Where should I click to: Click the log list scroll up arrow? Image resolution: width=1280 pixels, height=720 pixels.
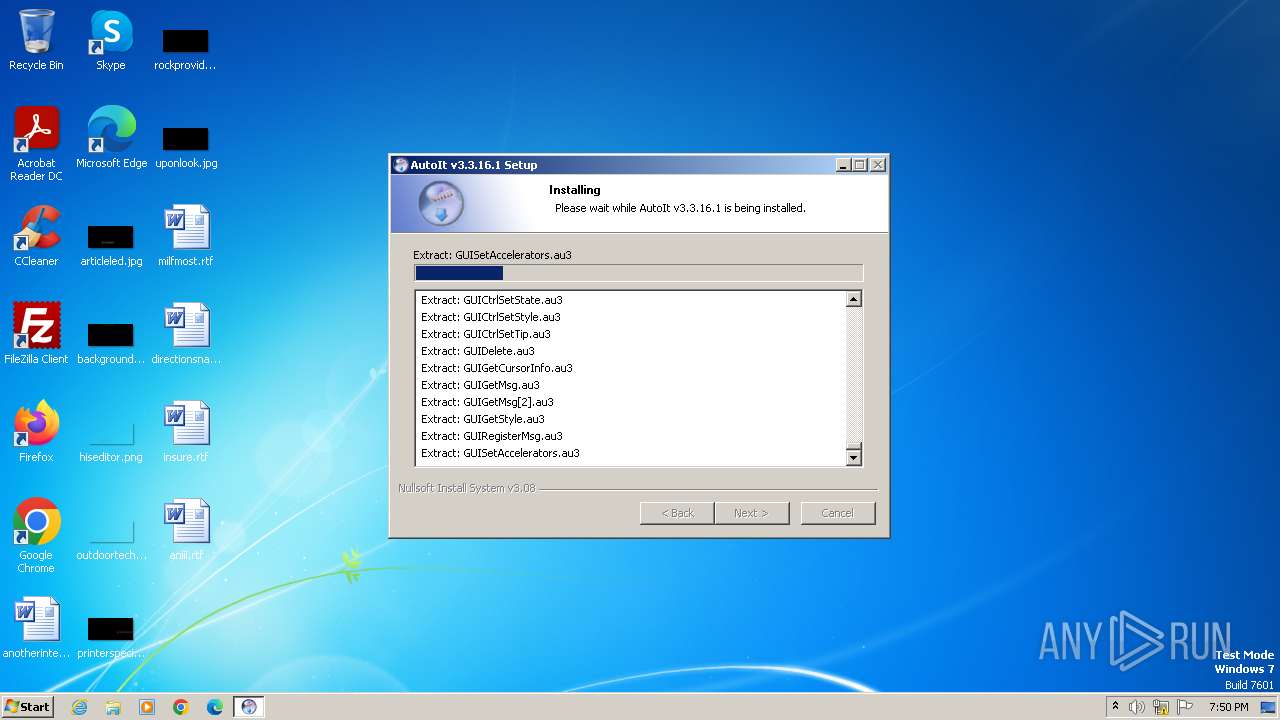point(853,299)
